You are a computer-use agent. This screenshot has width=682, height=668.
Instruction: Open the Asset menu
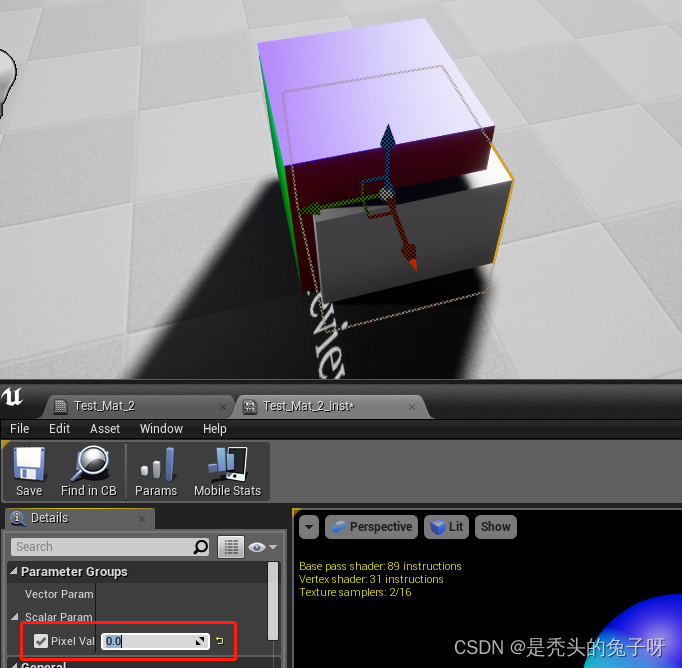pos(105,429)
